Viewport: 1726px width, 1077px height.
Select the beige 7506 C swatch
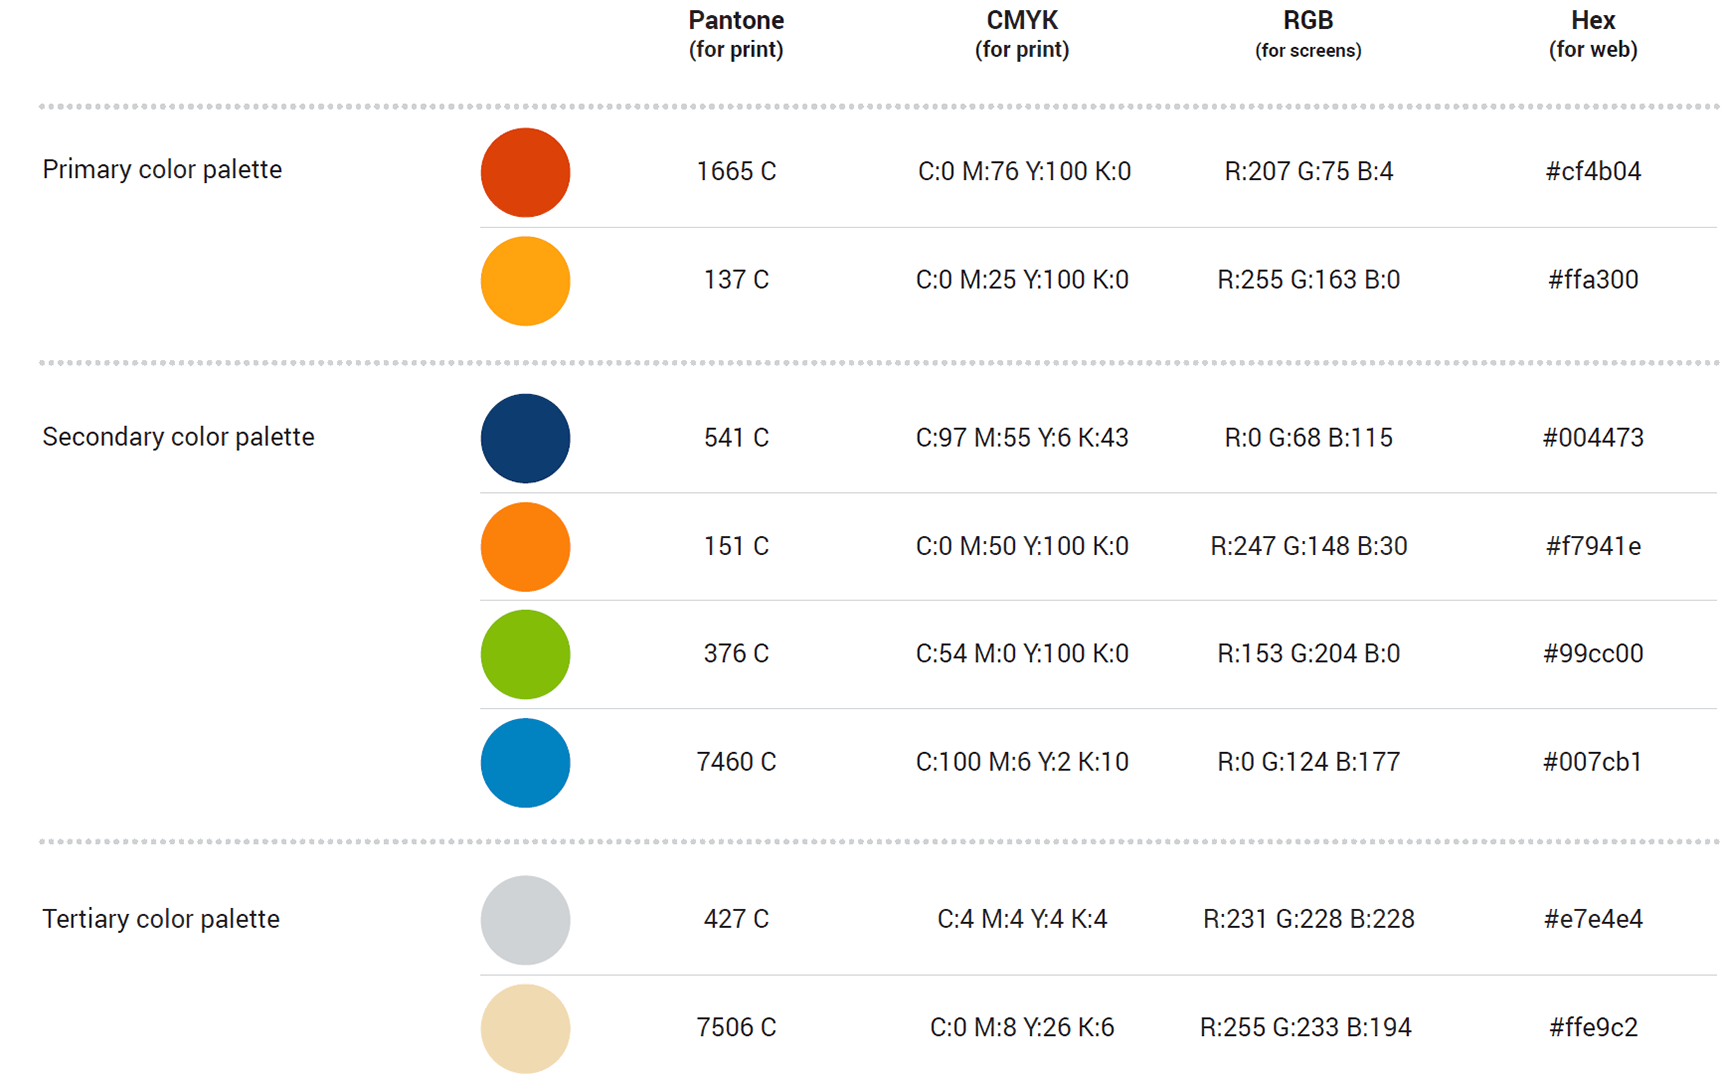coord(525,1029)
